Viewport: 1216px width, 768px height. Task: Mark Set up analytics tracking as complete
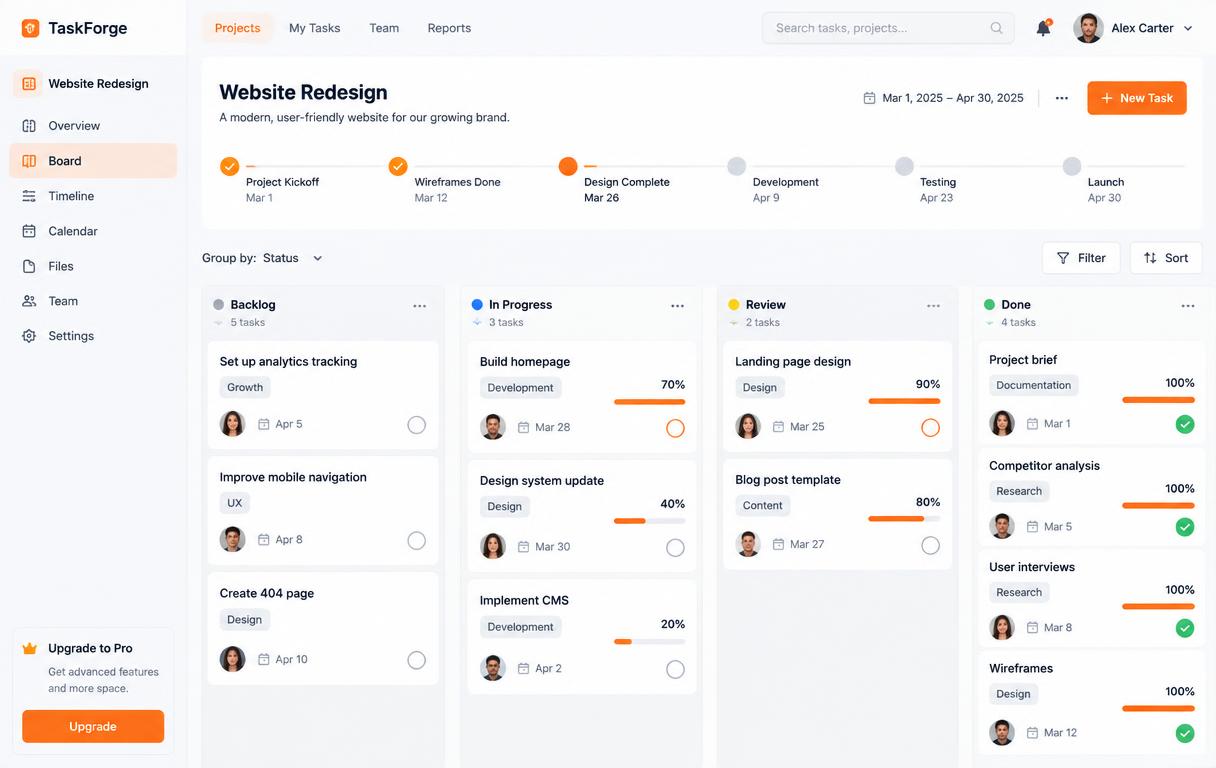(417, 425)
